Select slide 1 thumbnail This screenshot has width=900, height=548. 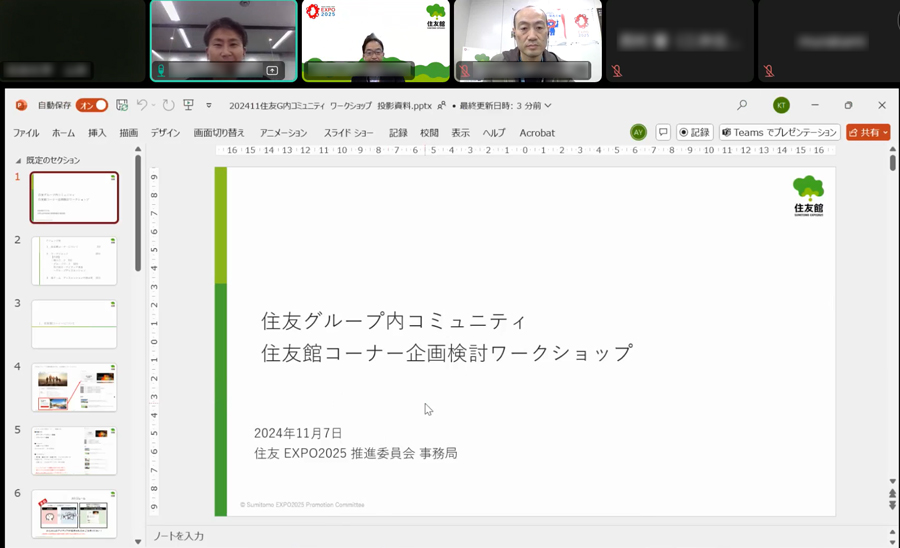point(74,197)
